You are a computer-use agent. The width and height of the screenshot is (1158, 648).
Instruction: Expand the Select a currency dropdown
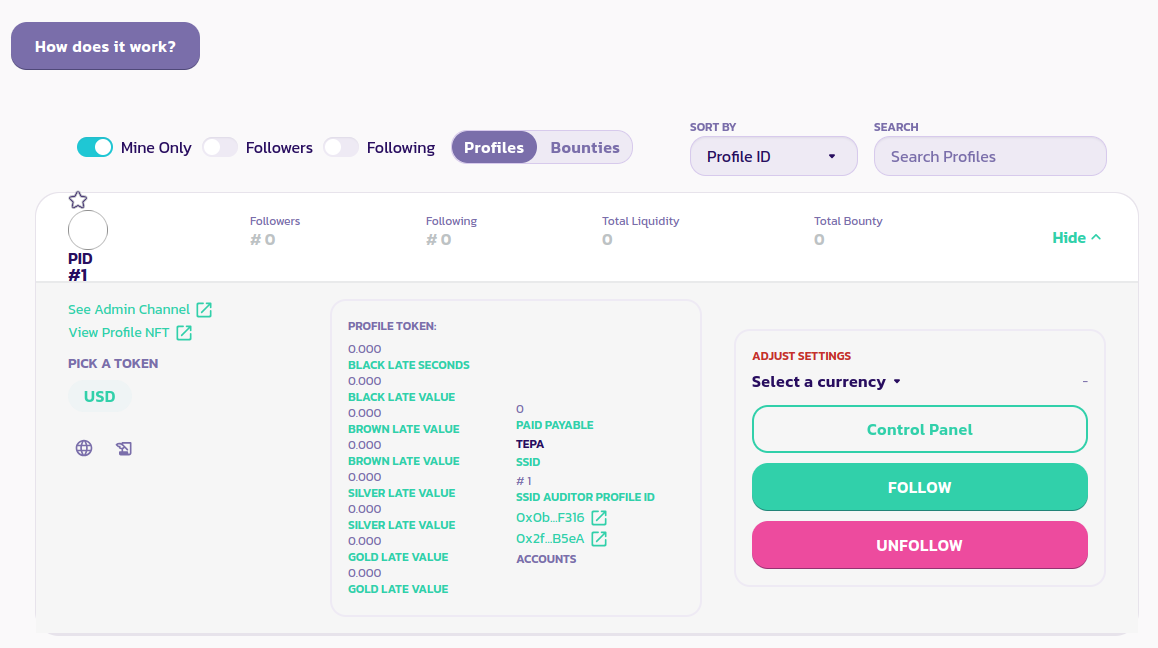[x=826, y=382]
